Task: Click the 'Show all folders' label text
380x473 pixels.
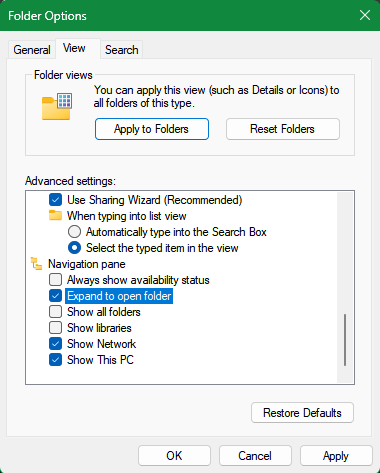Action: click(x=104, y=312)
